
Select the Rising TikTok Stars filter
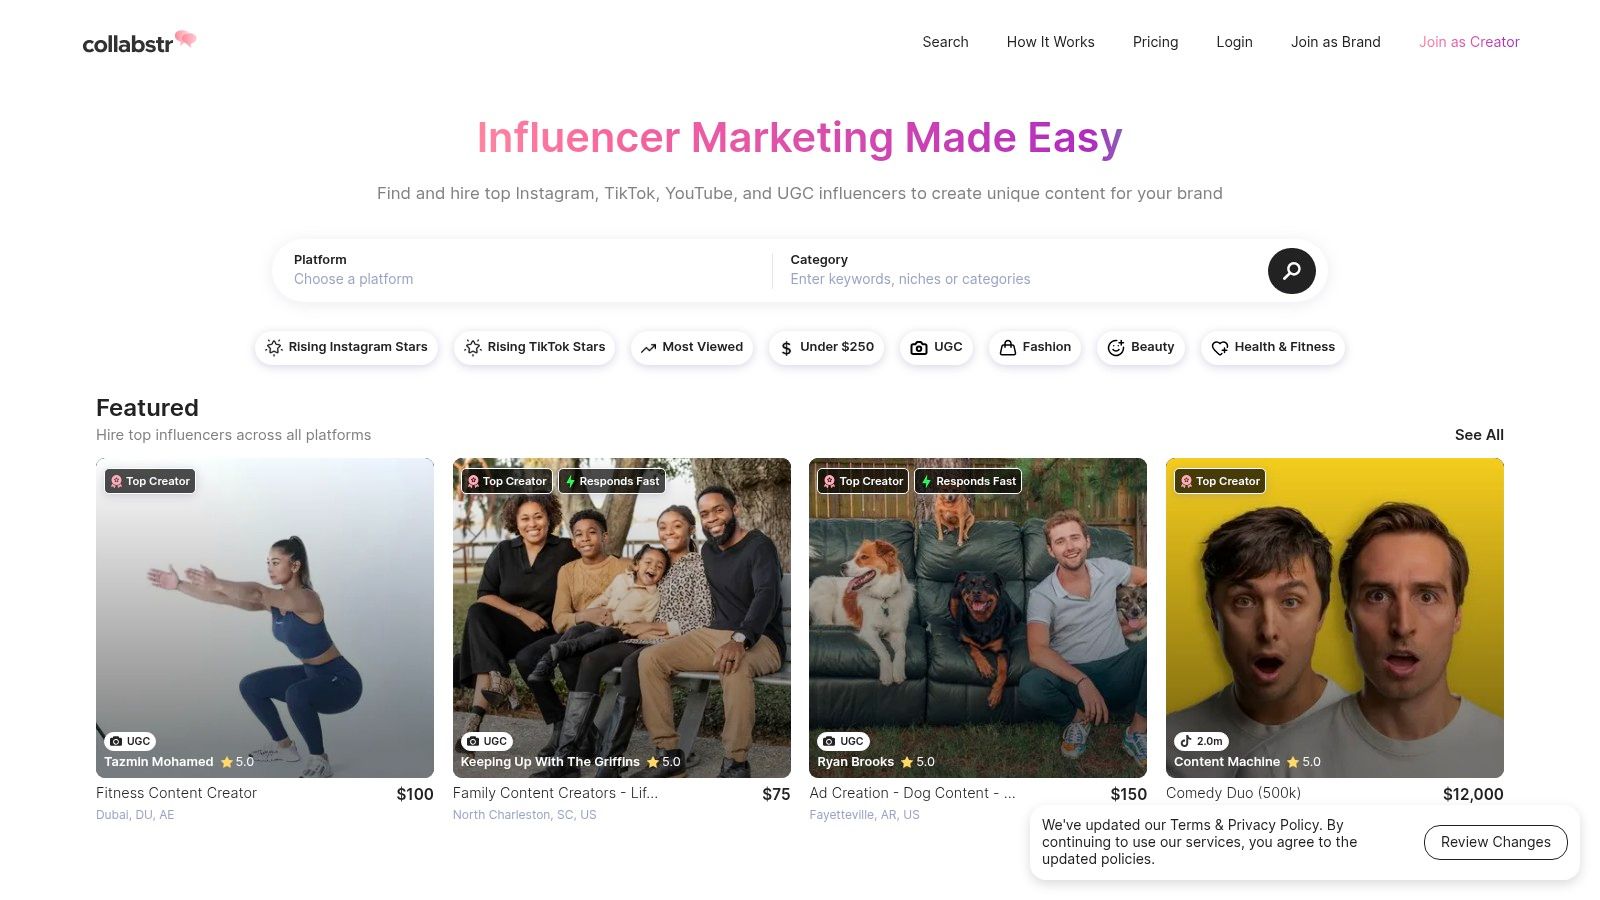pos(535,347)
